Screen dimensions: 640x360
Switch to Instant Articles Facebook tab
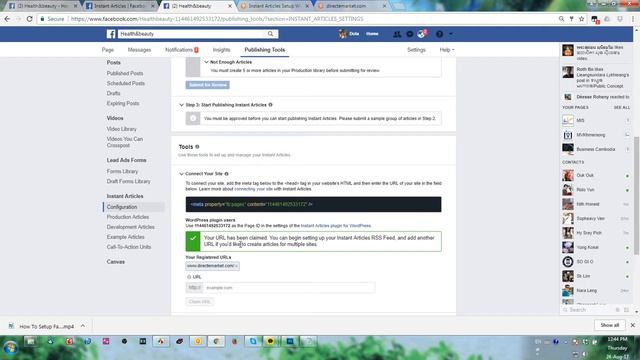point(119,6)
